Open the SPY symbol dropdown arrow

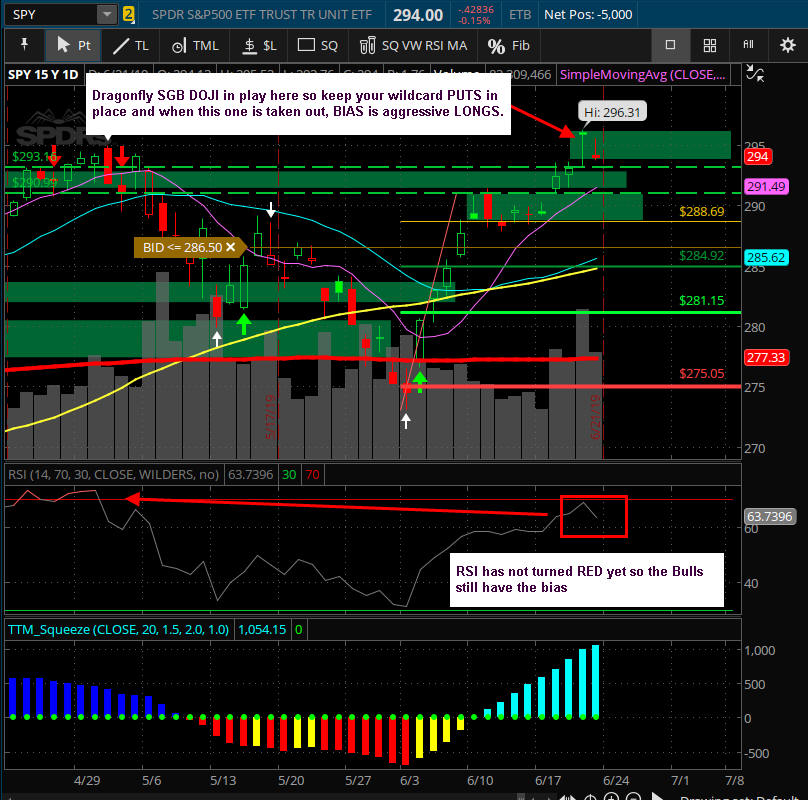[x=106, y=14]
